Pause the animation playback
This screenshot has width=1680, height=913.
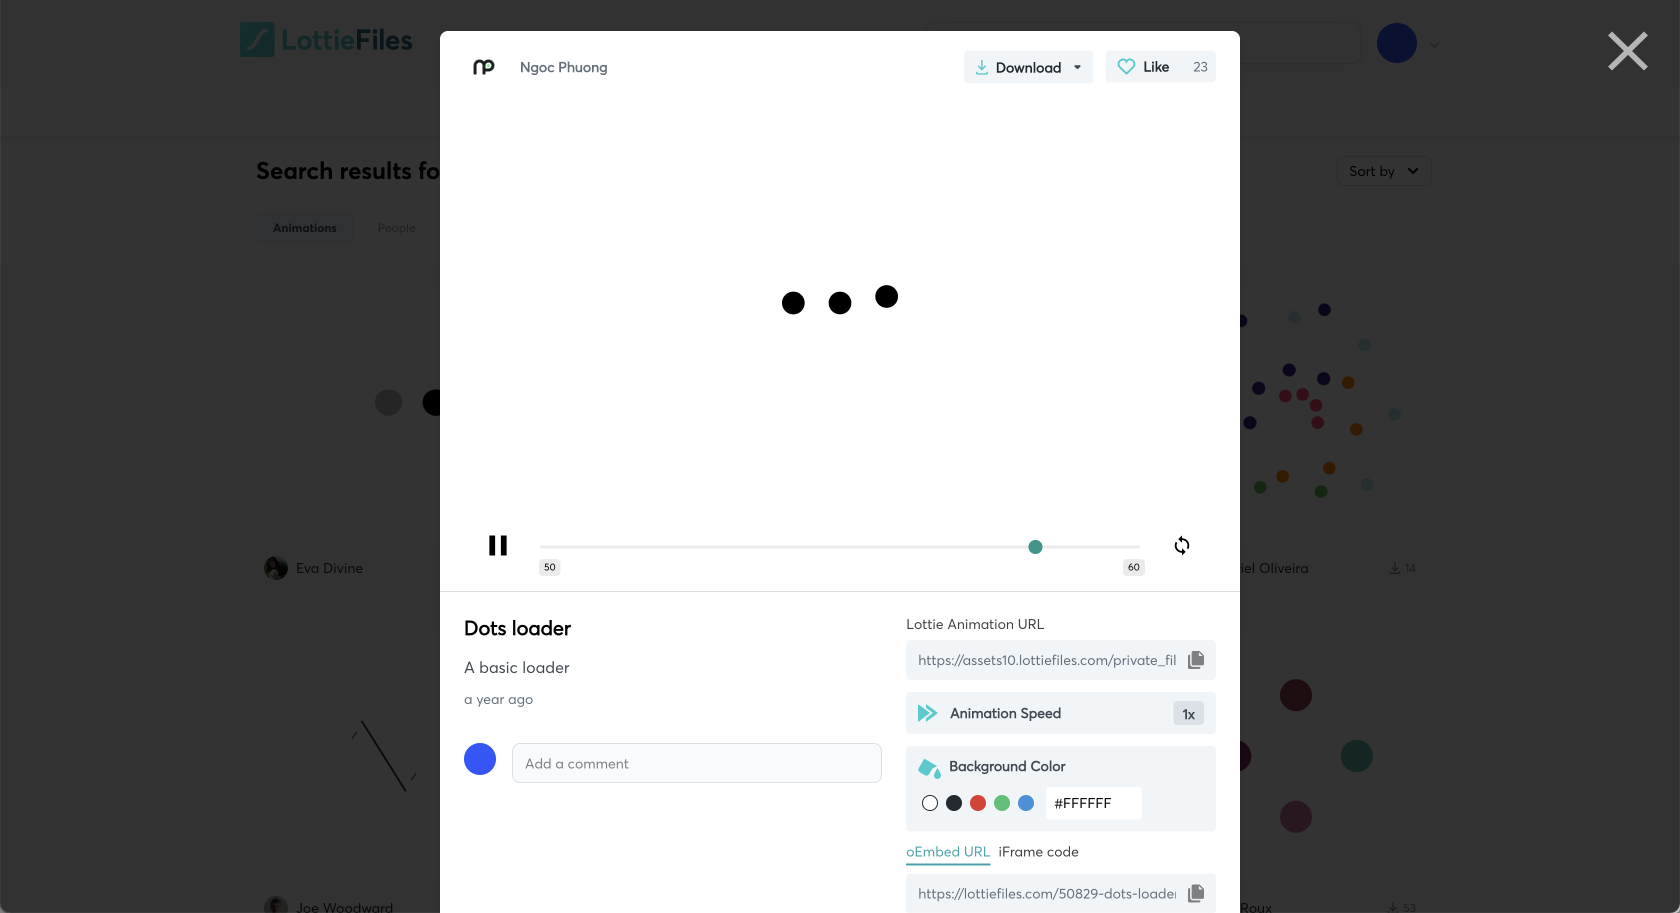(498, 545)
